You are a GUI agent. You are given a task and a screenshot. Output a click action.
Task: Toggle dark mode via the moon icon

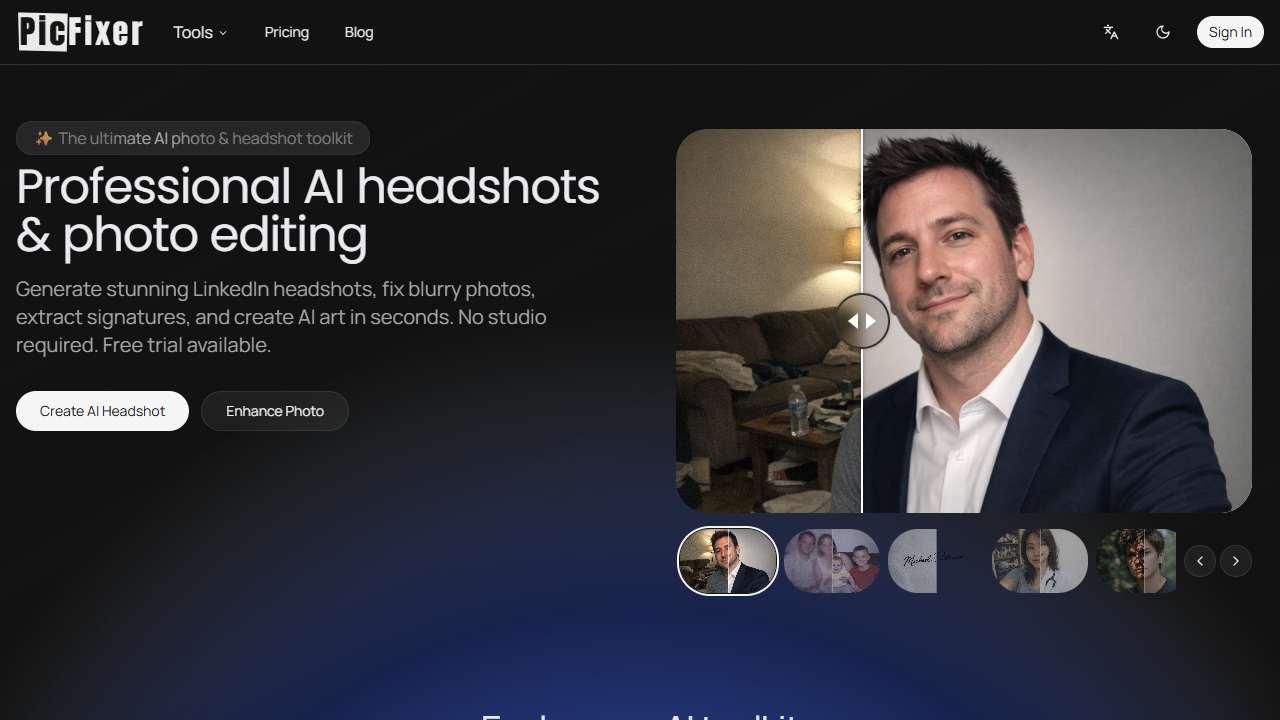pyautogui.click(x=1163, y=32)
